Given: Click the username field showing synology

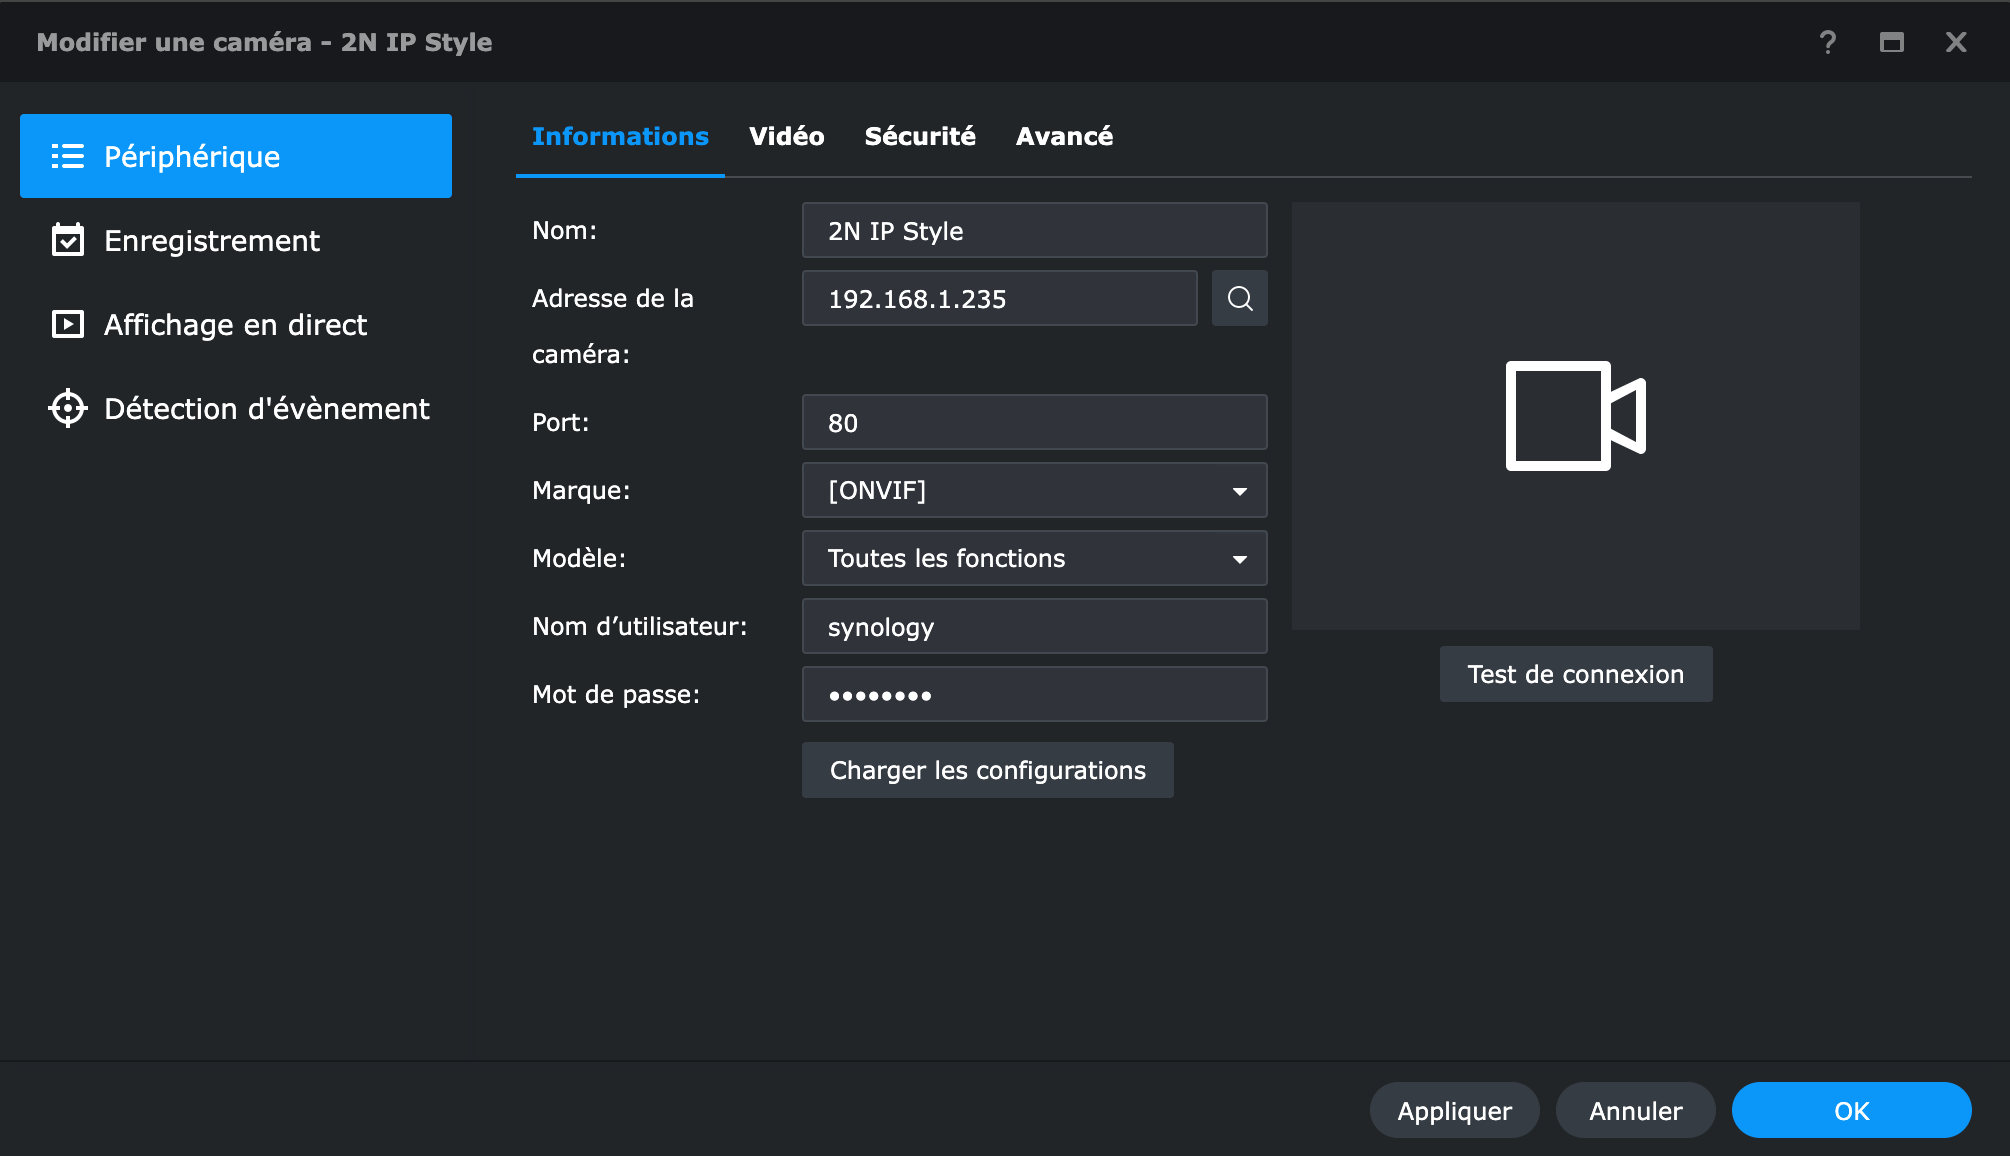Looking at the screenshot, I should pos(1035,626).
